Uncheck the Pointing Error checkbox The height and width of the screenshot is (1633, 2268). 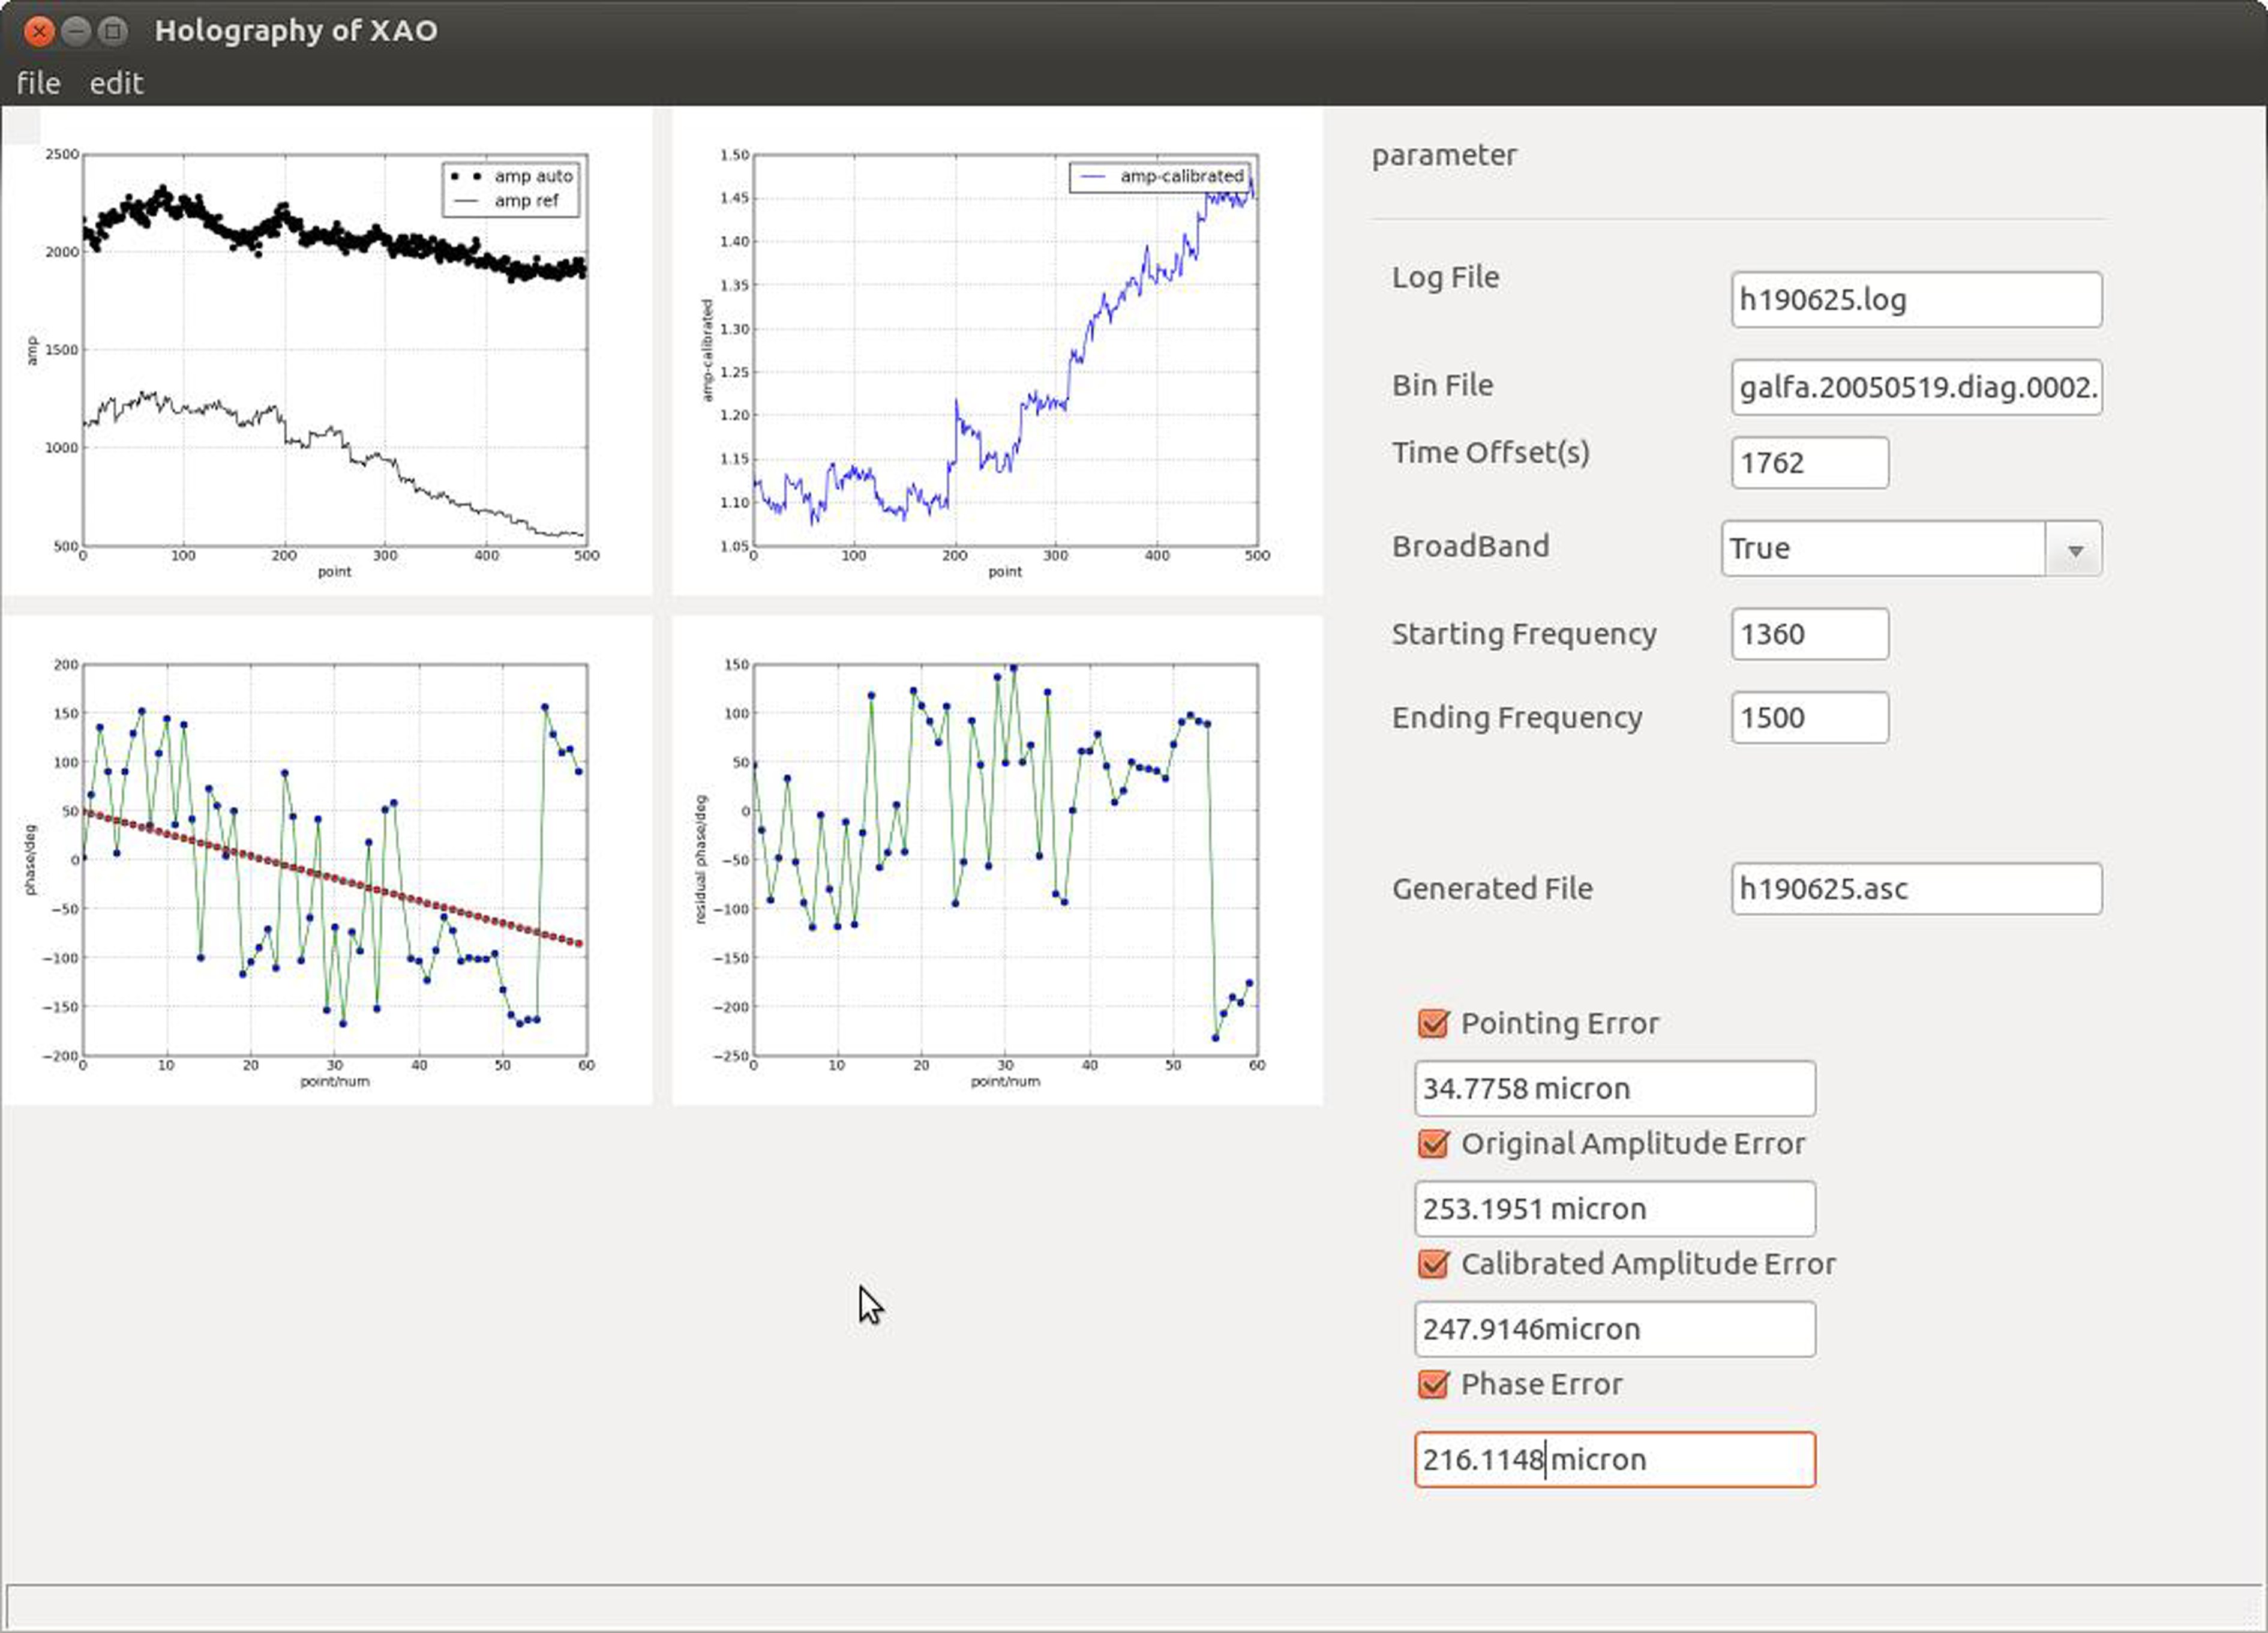click(x=1433, y=1023)
